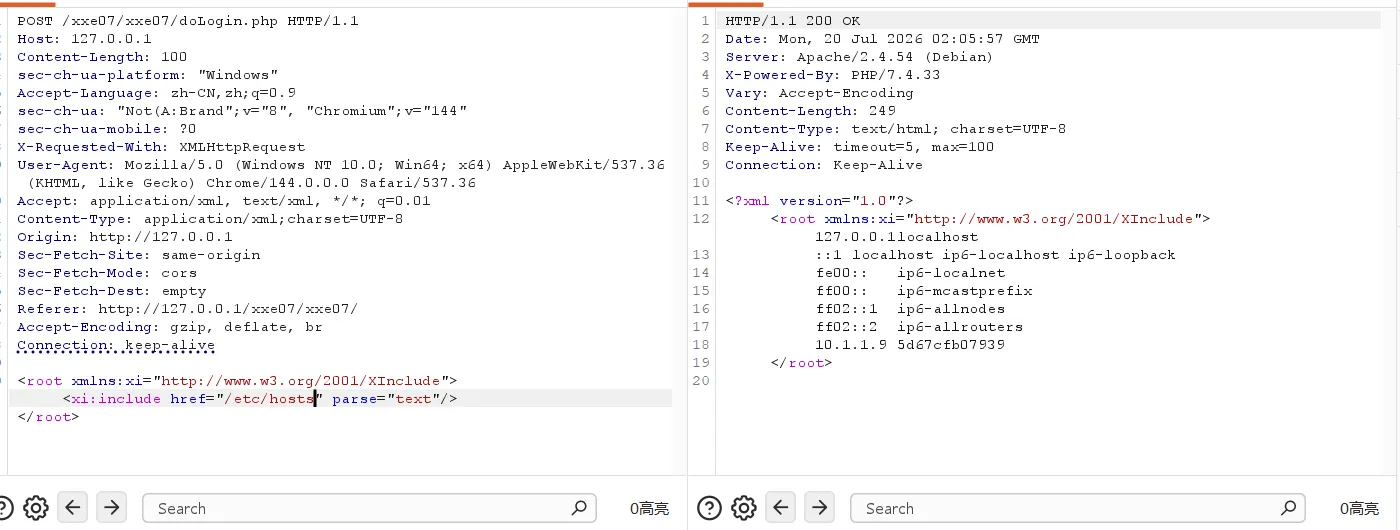The image size is (1400, 530).
Task: Click the request panel back arrow
Action: [x=73, y=508]
